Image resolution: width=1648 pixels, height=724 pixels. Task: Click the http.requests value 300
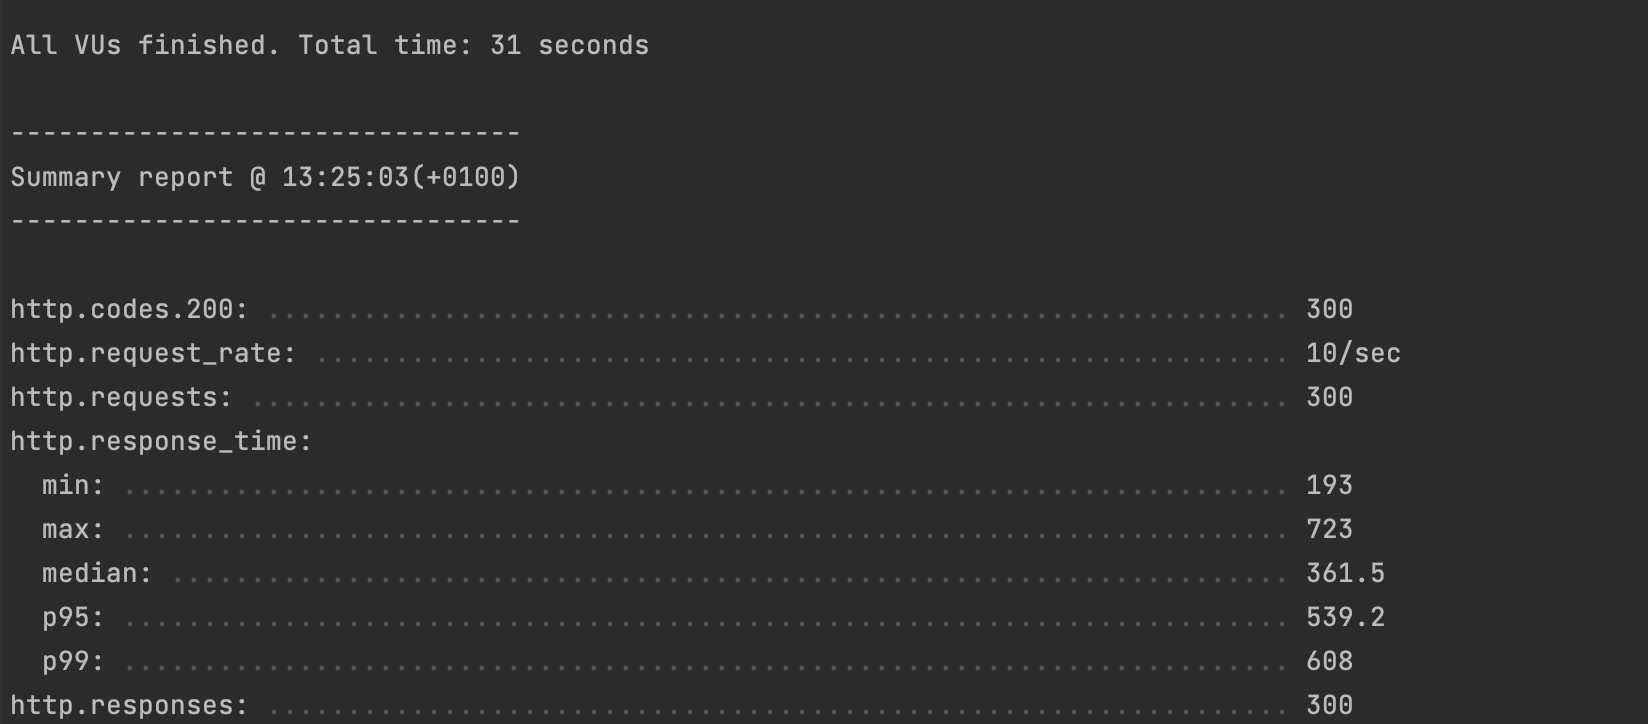pos(1329,397)
